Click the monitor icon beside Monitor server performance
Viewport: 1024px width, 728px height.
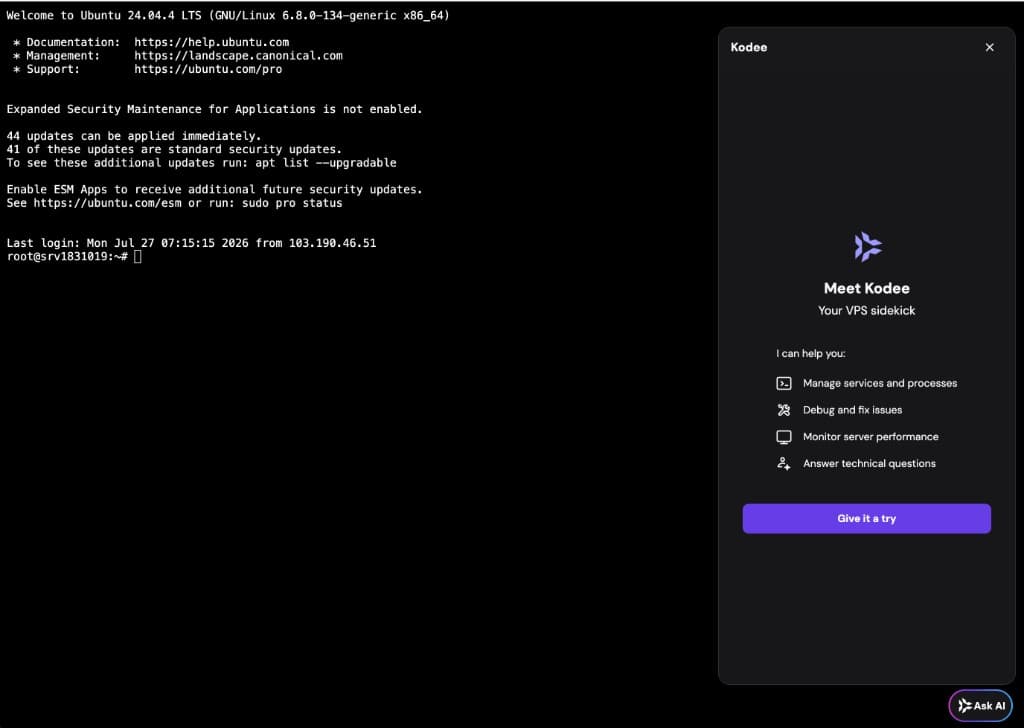pyautogui.click(x=784, y=437)
